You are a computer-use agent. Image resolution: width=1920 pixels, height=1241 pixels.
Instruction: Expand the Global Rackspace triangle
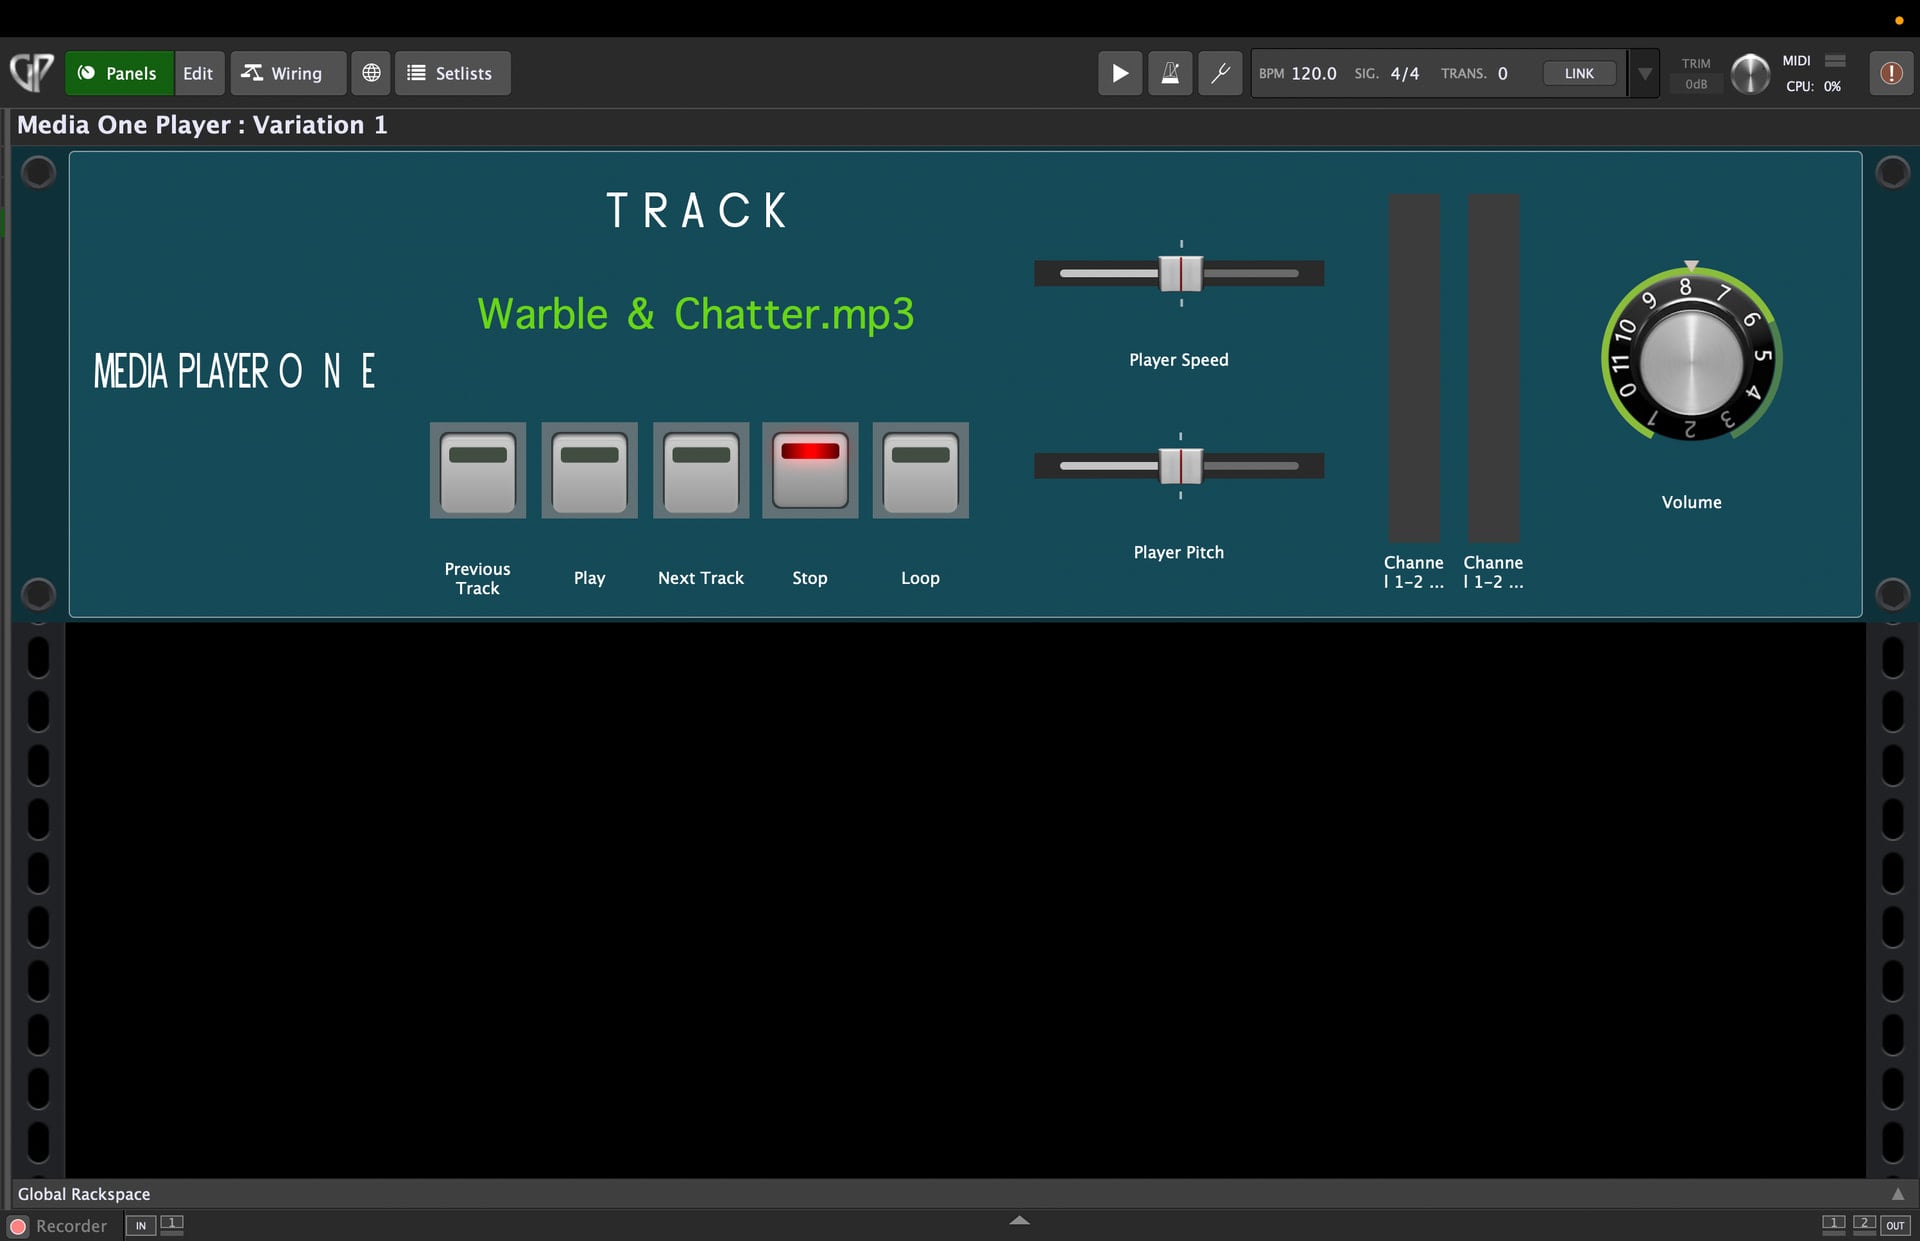point(1897,1194)
